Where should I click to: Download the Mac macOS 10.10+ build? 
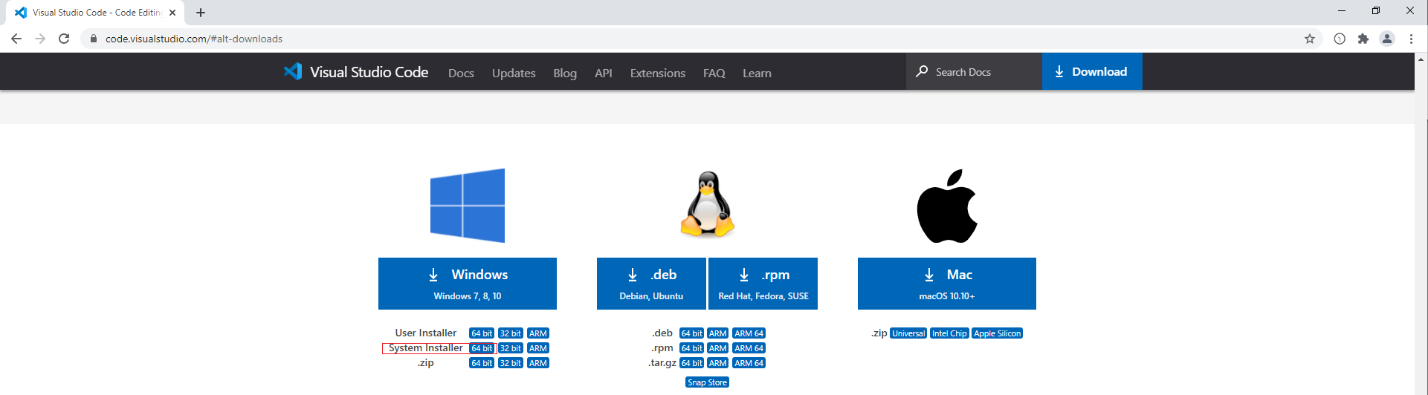(x=947, y=284)
